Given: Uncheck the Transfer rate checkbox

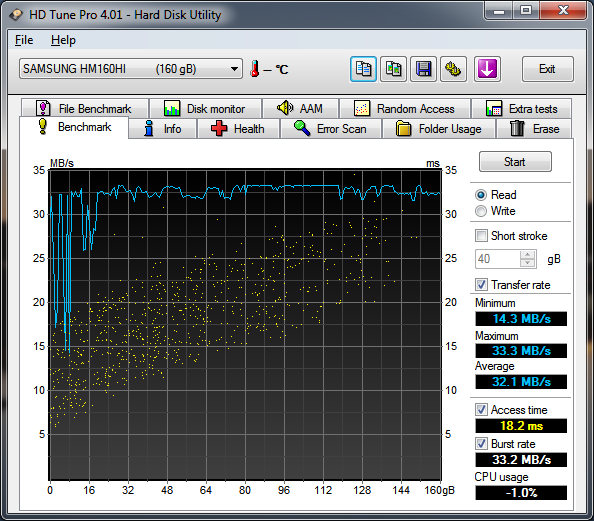Looking at the screenshot, I should pyautogui.click(x=481, y=285).
